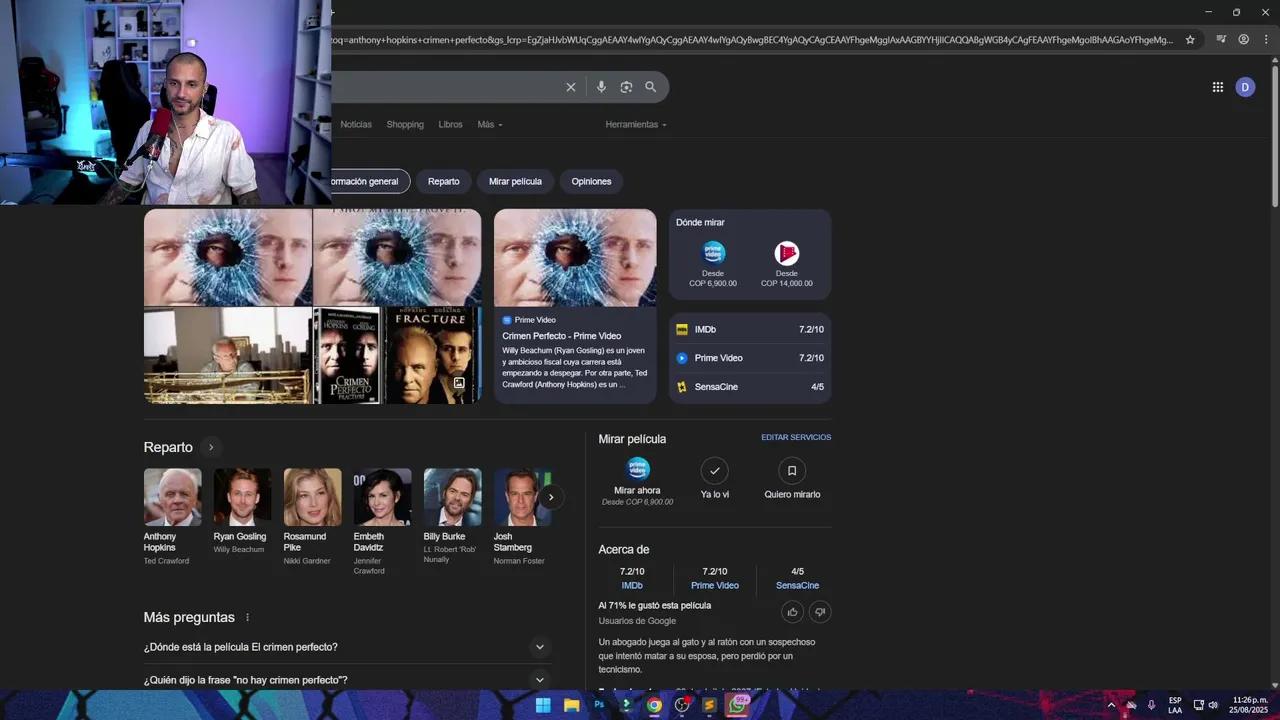Select the Mirar película chip
Viewport: 1280px width, 720px height.
pyautogui.click(x=515, y=182)
